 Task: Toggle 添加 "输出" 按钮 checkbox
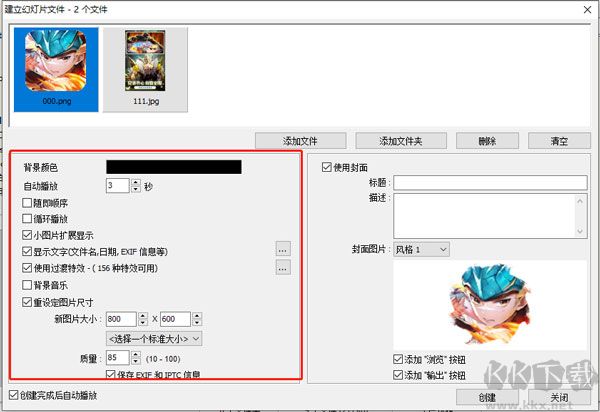[x=398, y=375]
